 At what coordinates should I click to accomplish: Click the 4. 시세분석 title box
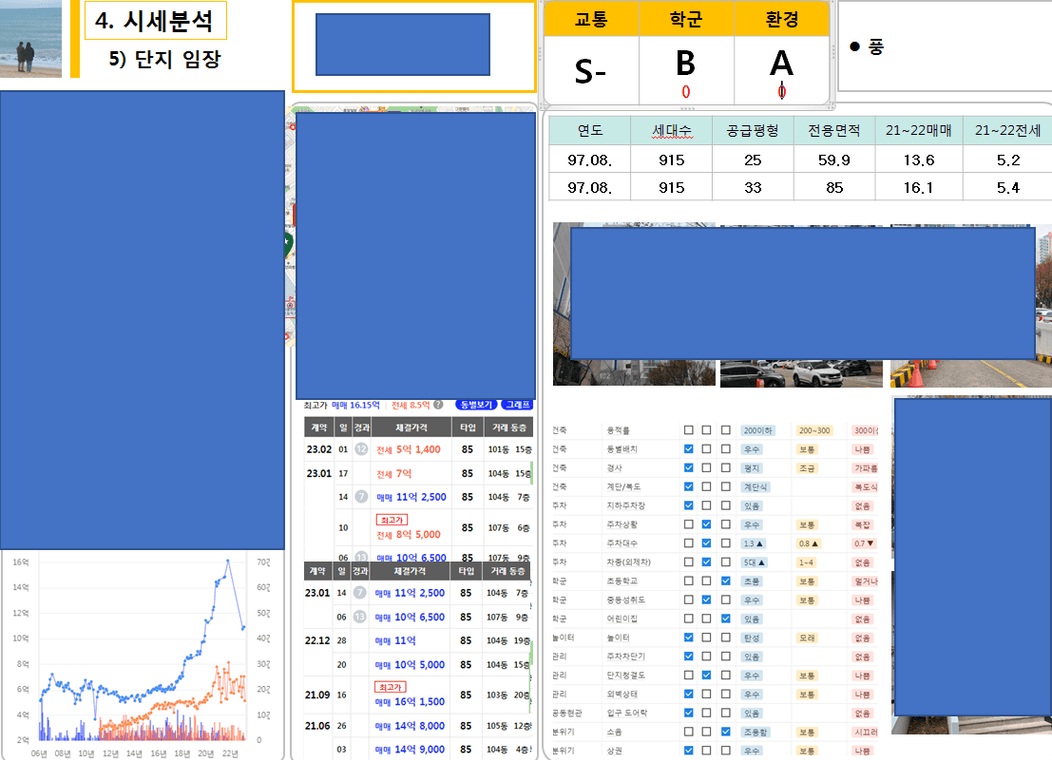(x=155, y=21)
